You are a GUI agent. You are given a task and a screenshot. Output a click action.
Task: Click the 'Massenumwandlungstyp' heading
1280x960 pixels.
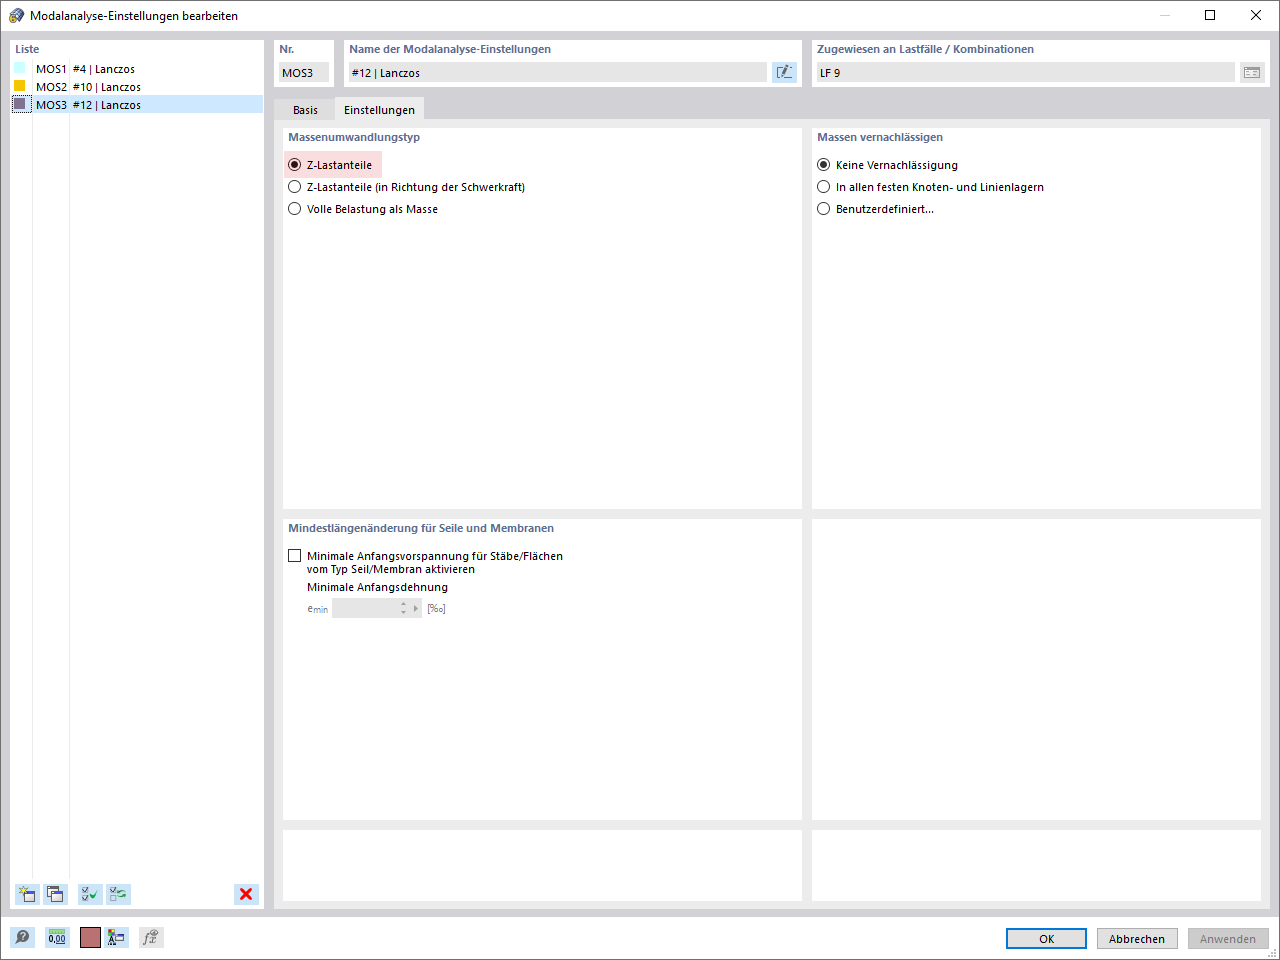354,137
